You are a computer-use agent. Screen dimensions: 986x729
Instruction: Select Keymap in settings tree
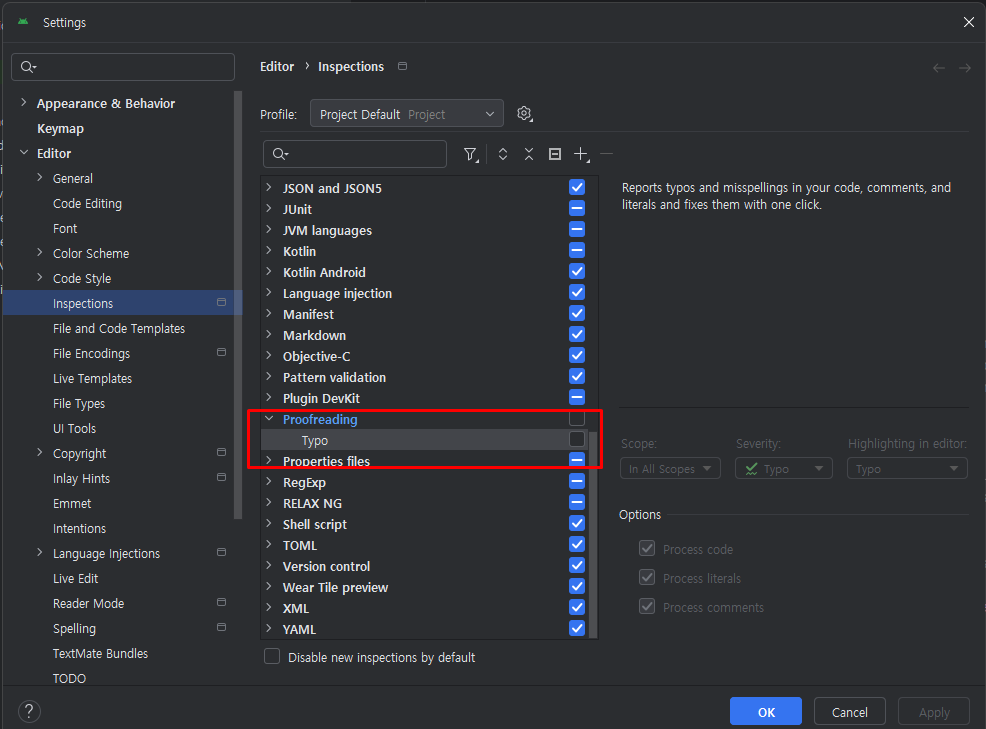(x=60, y=128)
